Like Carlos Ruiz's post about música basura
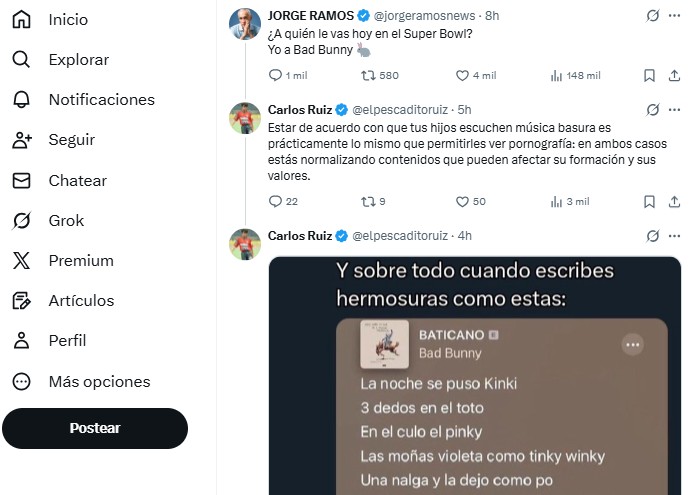This screenshot has width=689, height=495. click(462, 201)
